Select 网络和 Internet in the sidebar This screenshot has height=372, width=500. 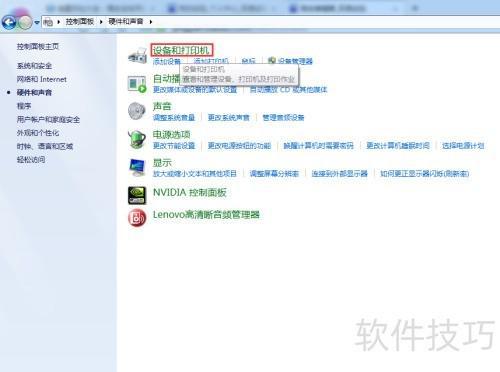tap(42, 79)
